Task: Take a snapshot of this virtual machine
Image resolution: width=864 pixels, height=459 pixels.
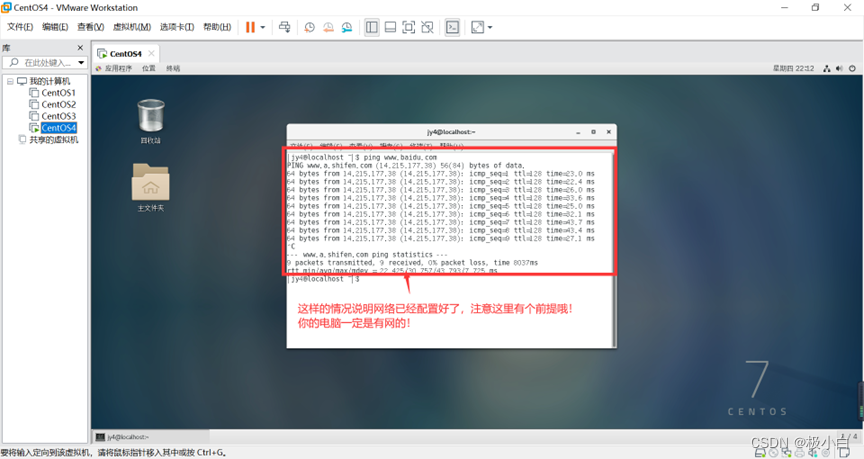Action: click(310, 27)
